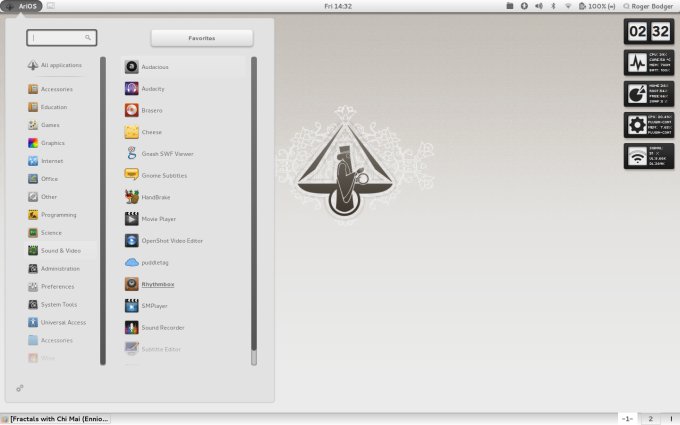The width and height of the screenshot is (680, 425).
Task: Open OpenShot Video Editor
Action: point(171,240)
